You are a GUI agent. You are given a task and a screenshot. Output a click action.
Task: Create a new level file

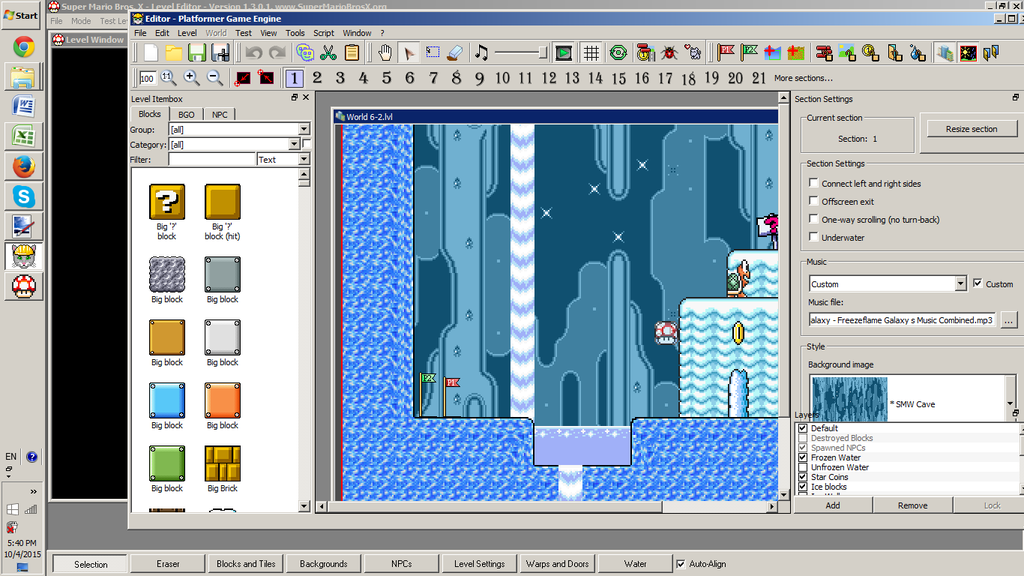pyautogui.click(x=150, y=52)
